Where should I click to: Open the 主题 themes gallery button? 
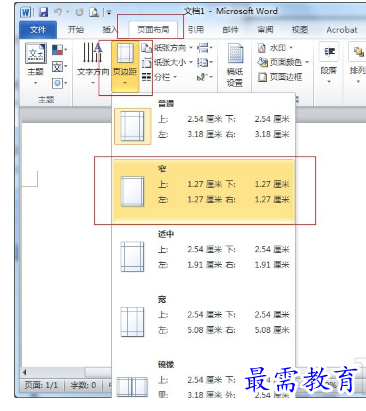pyautogui.click(x=36, y=64)
